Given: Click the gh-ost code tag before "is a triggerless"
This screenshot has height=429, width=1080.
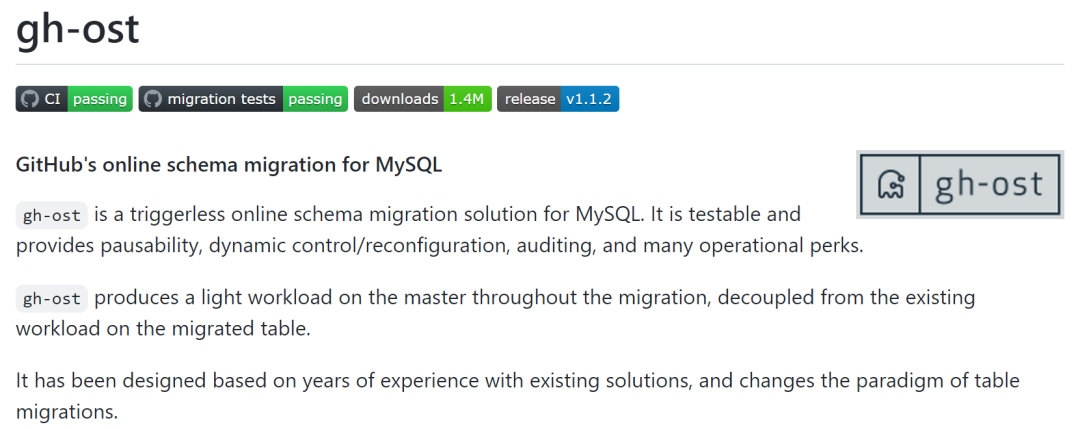Looking at the screenshot, I should (51, 215).
